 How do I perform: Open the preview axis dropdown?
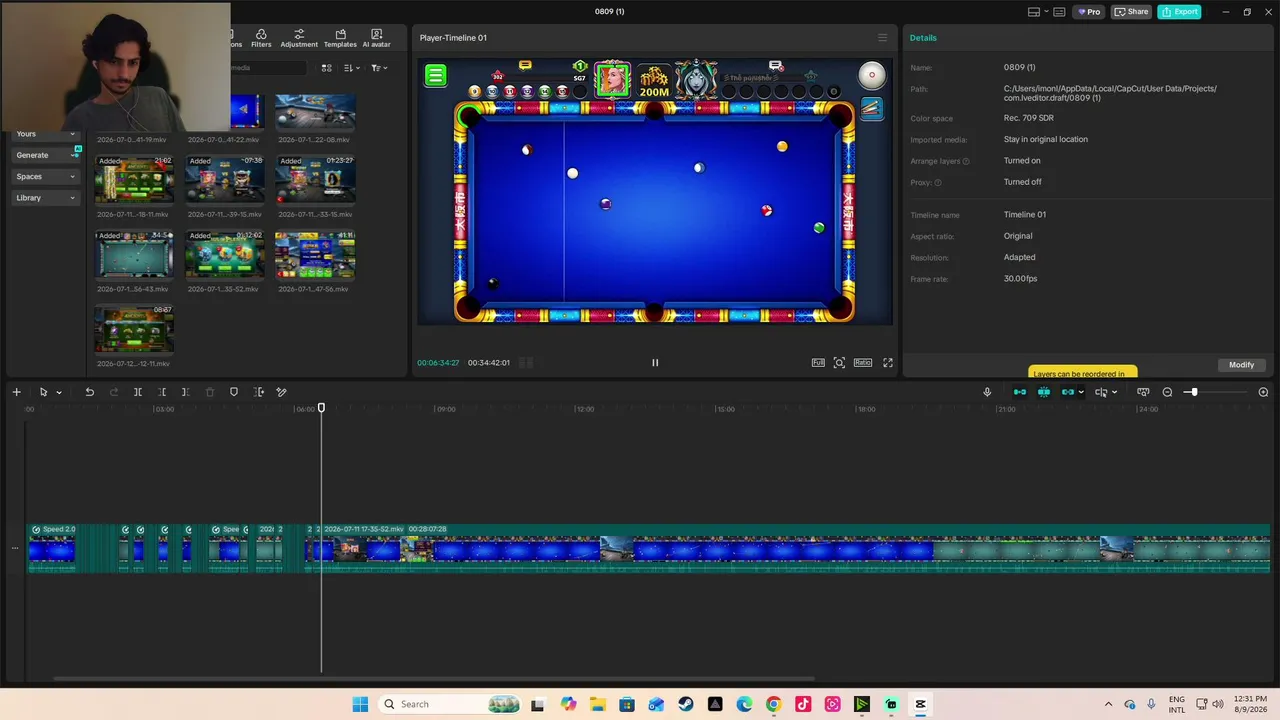pyautogui.click(x=1114, y=392)
